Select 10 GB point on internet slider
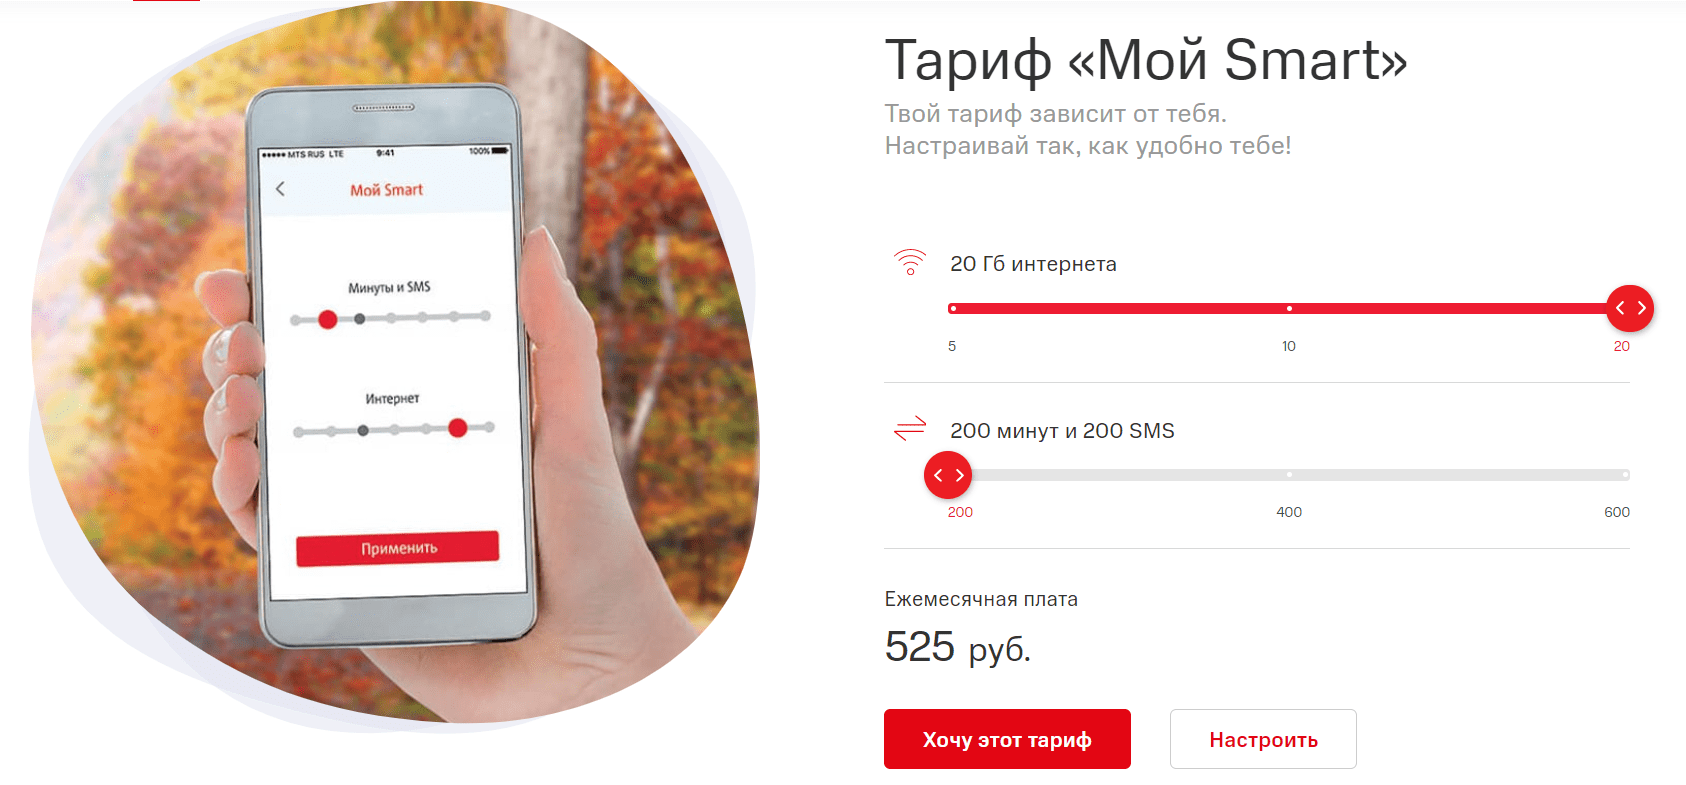This screenshot has height=785, width=1686. click(1289, 308)
